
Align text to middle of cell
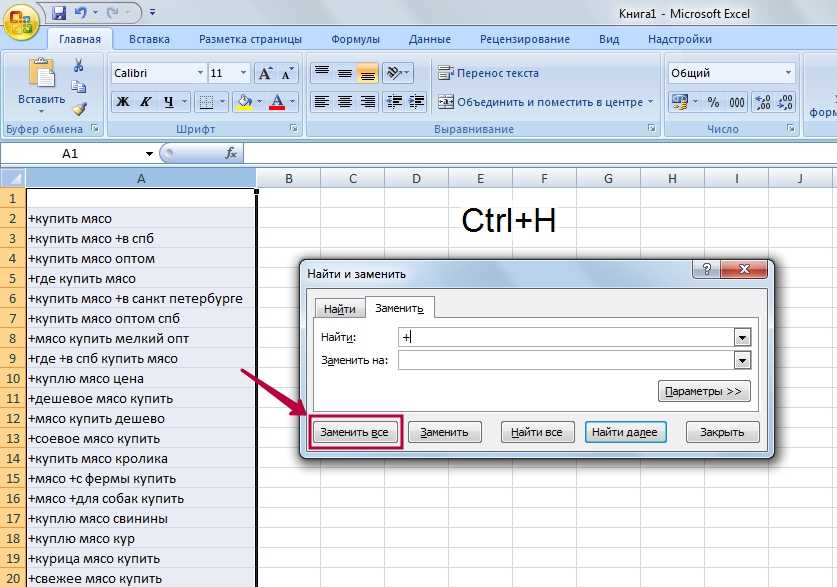(345, 73)
